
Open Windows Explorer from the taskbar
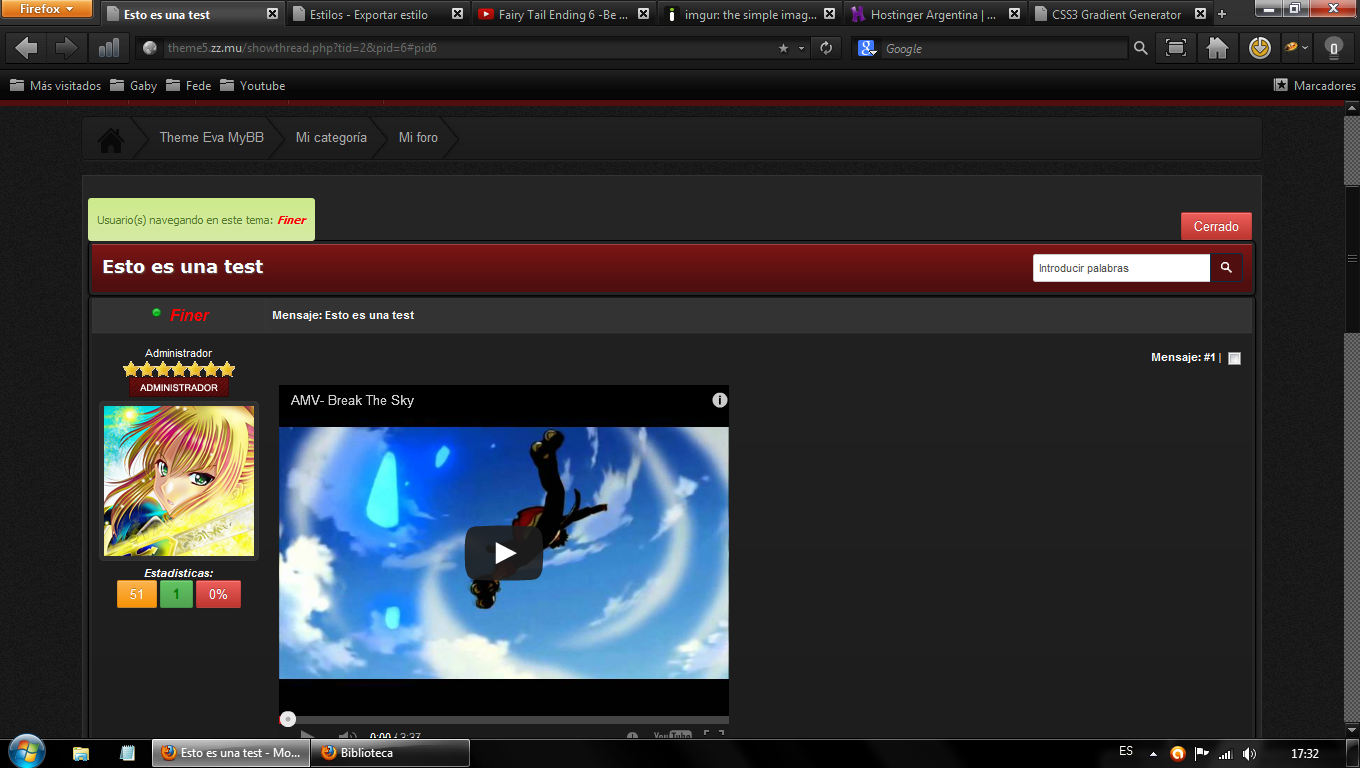click(x=81, y=753)
